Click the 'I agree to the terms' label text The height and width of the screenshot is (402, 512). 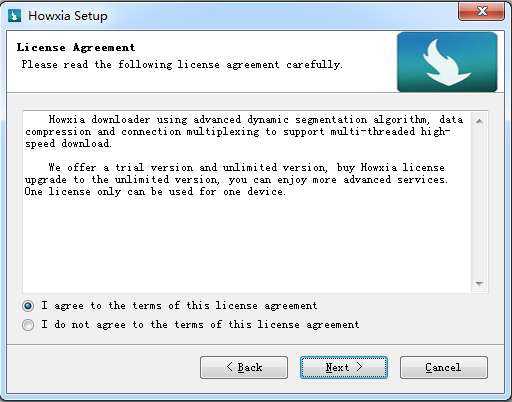click(x=179, y=306)
